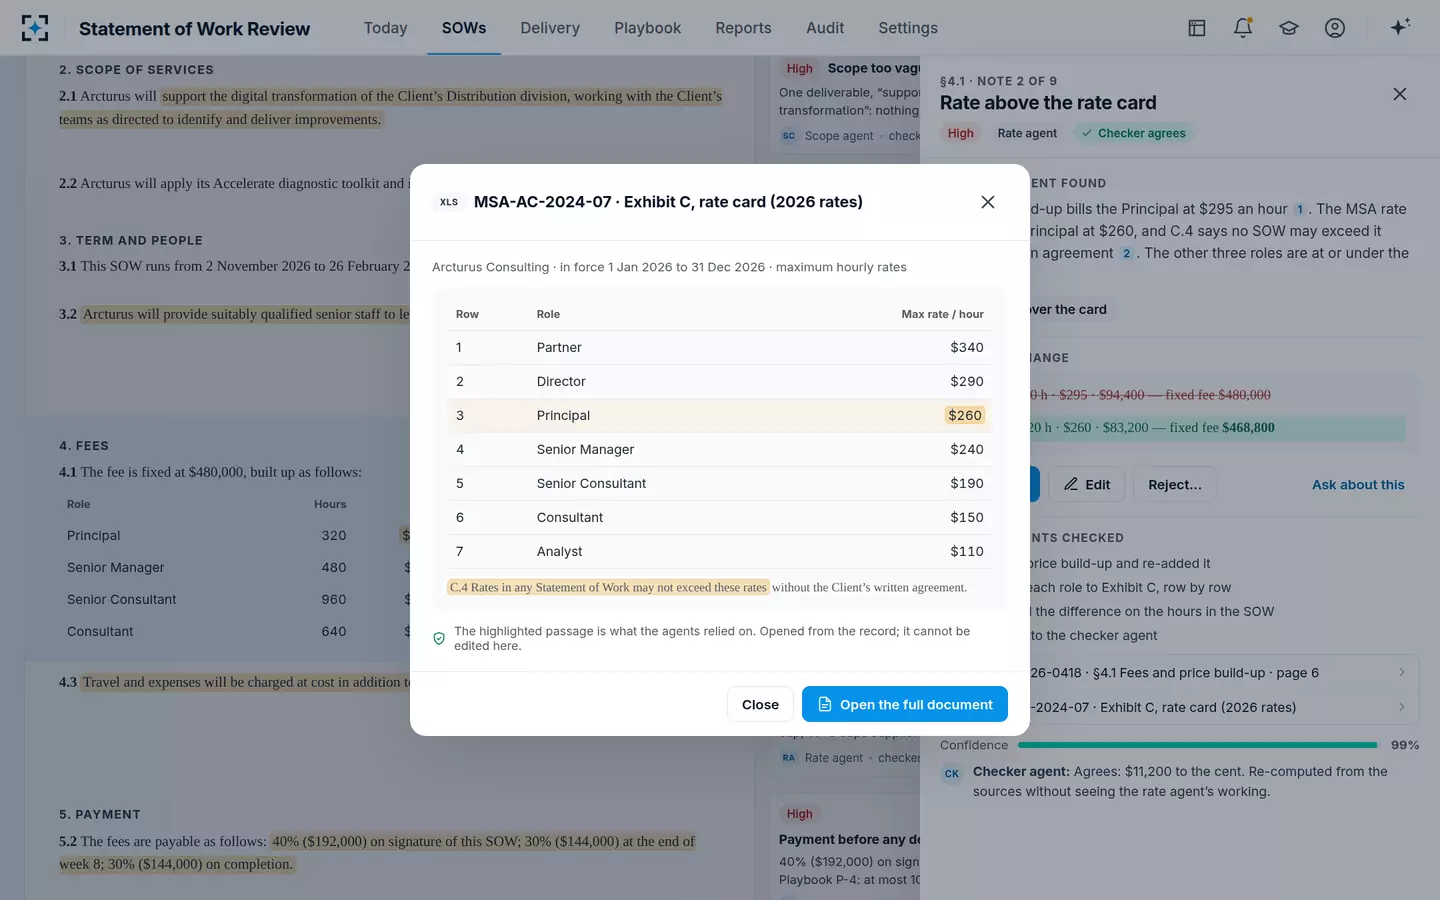The width and height of the screenshot is (1440, 900).
Task: Select the SOWs tab
Action: (464, 28)
